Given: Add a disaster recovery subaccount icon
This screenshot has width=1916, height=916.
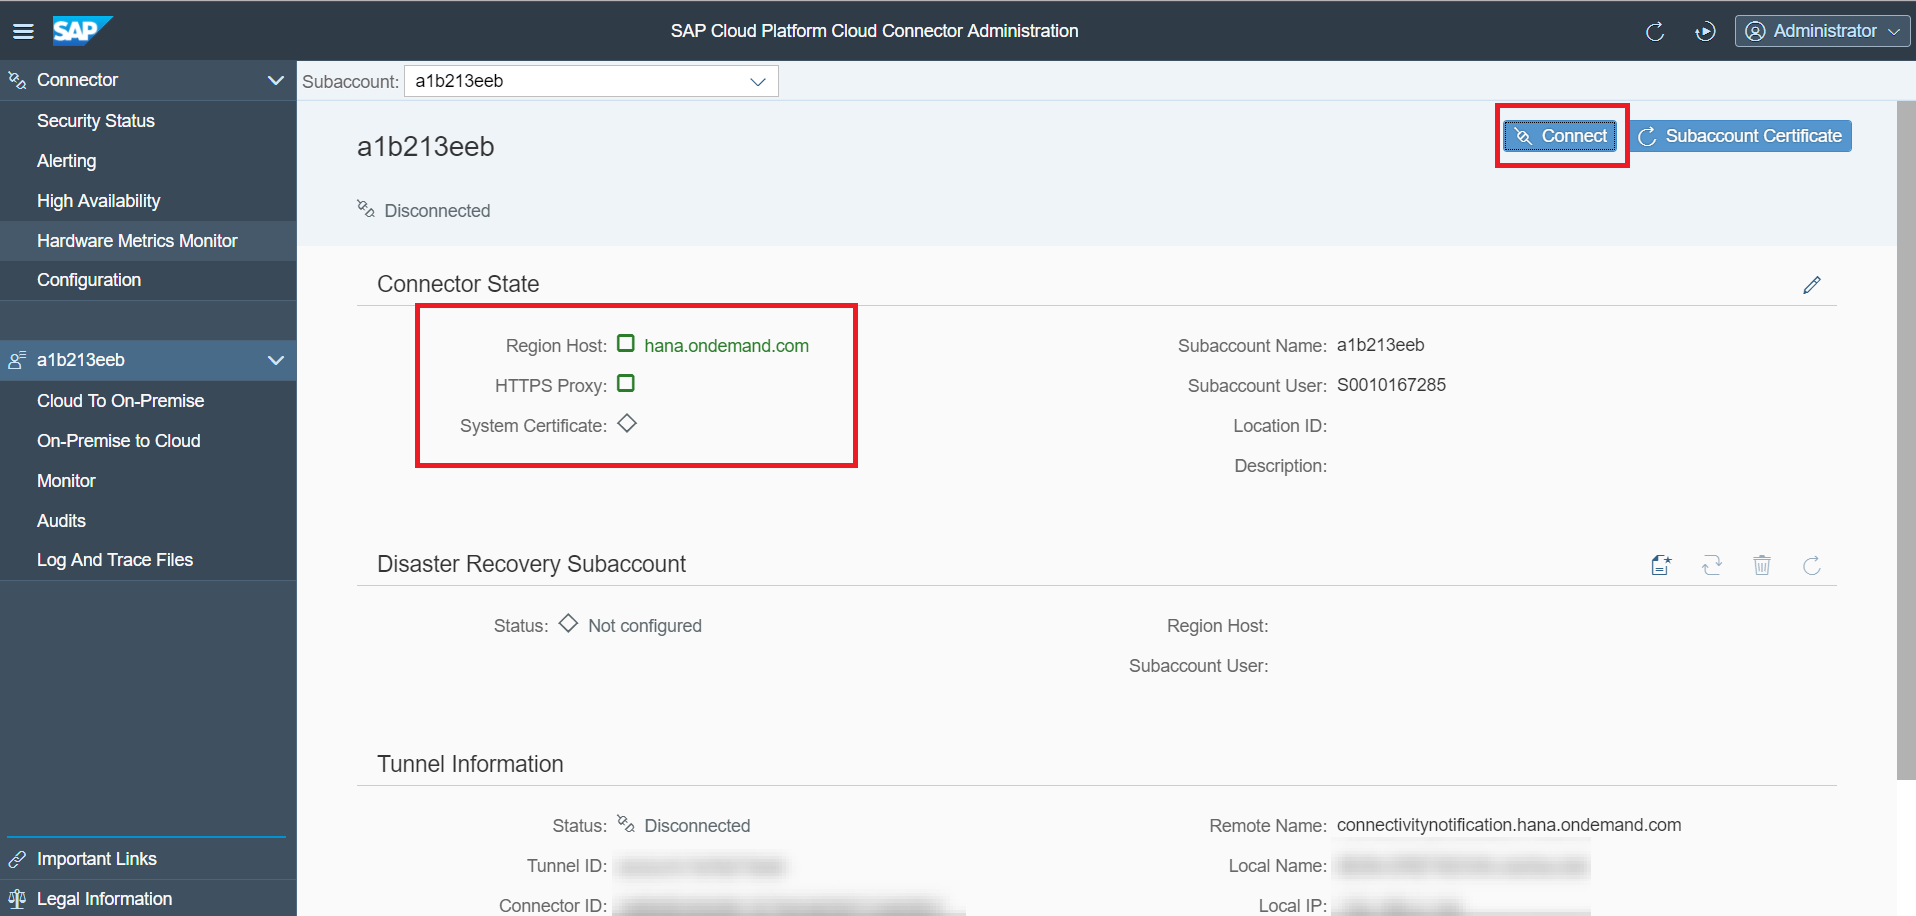Looking at the screenshot, I should 1661,565.
